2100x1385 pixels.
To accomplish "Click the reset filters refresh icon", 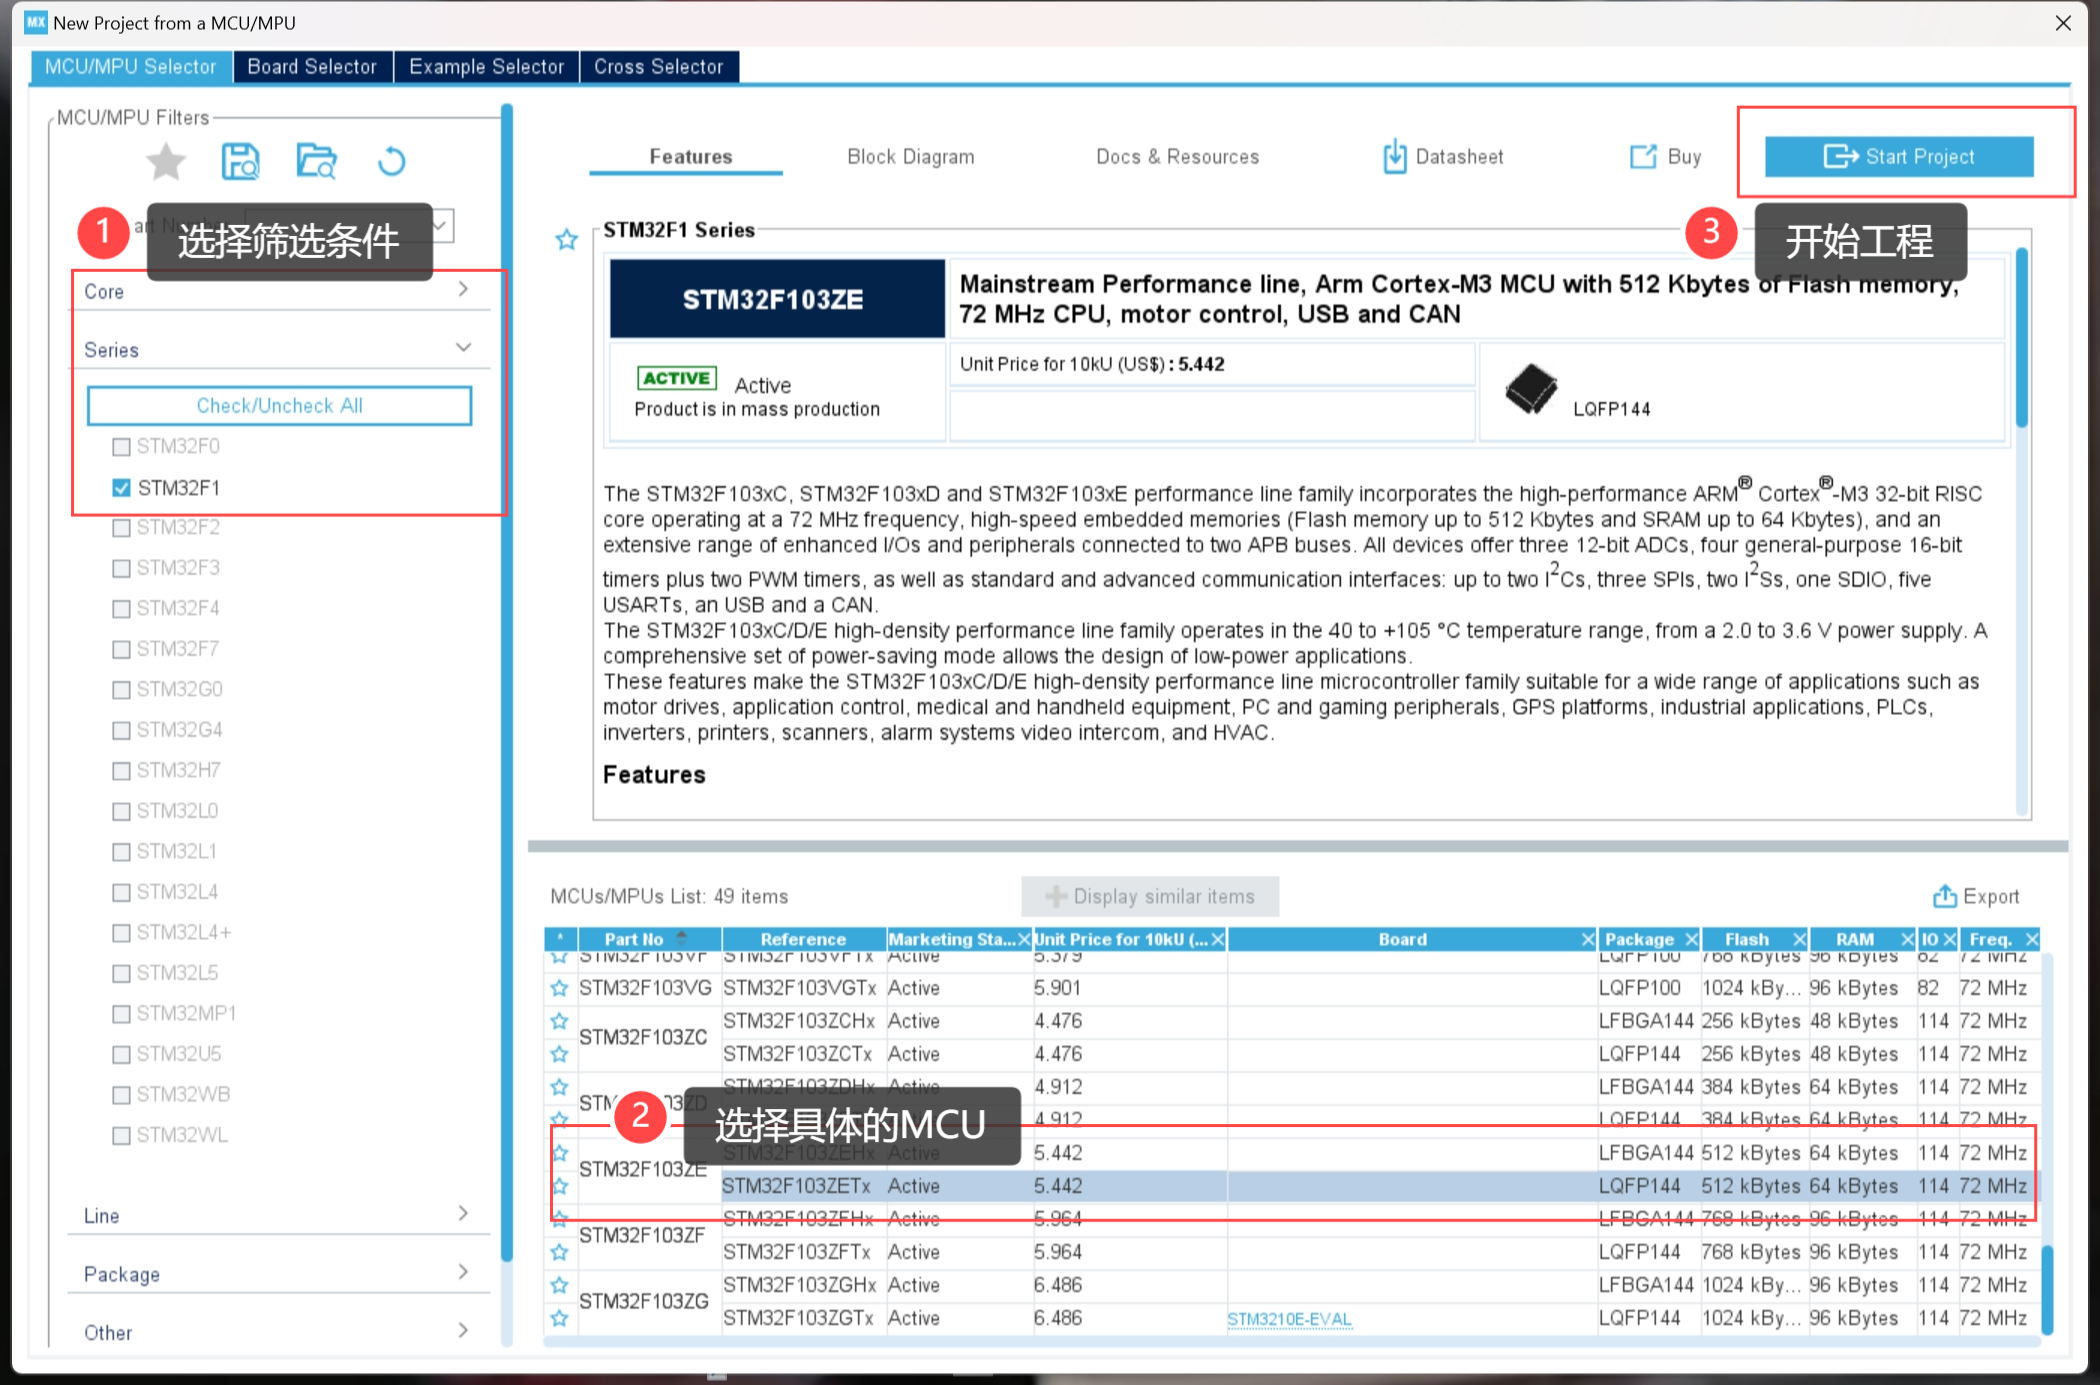I will (392, 161).
